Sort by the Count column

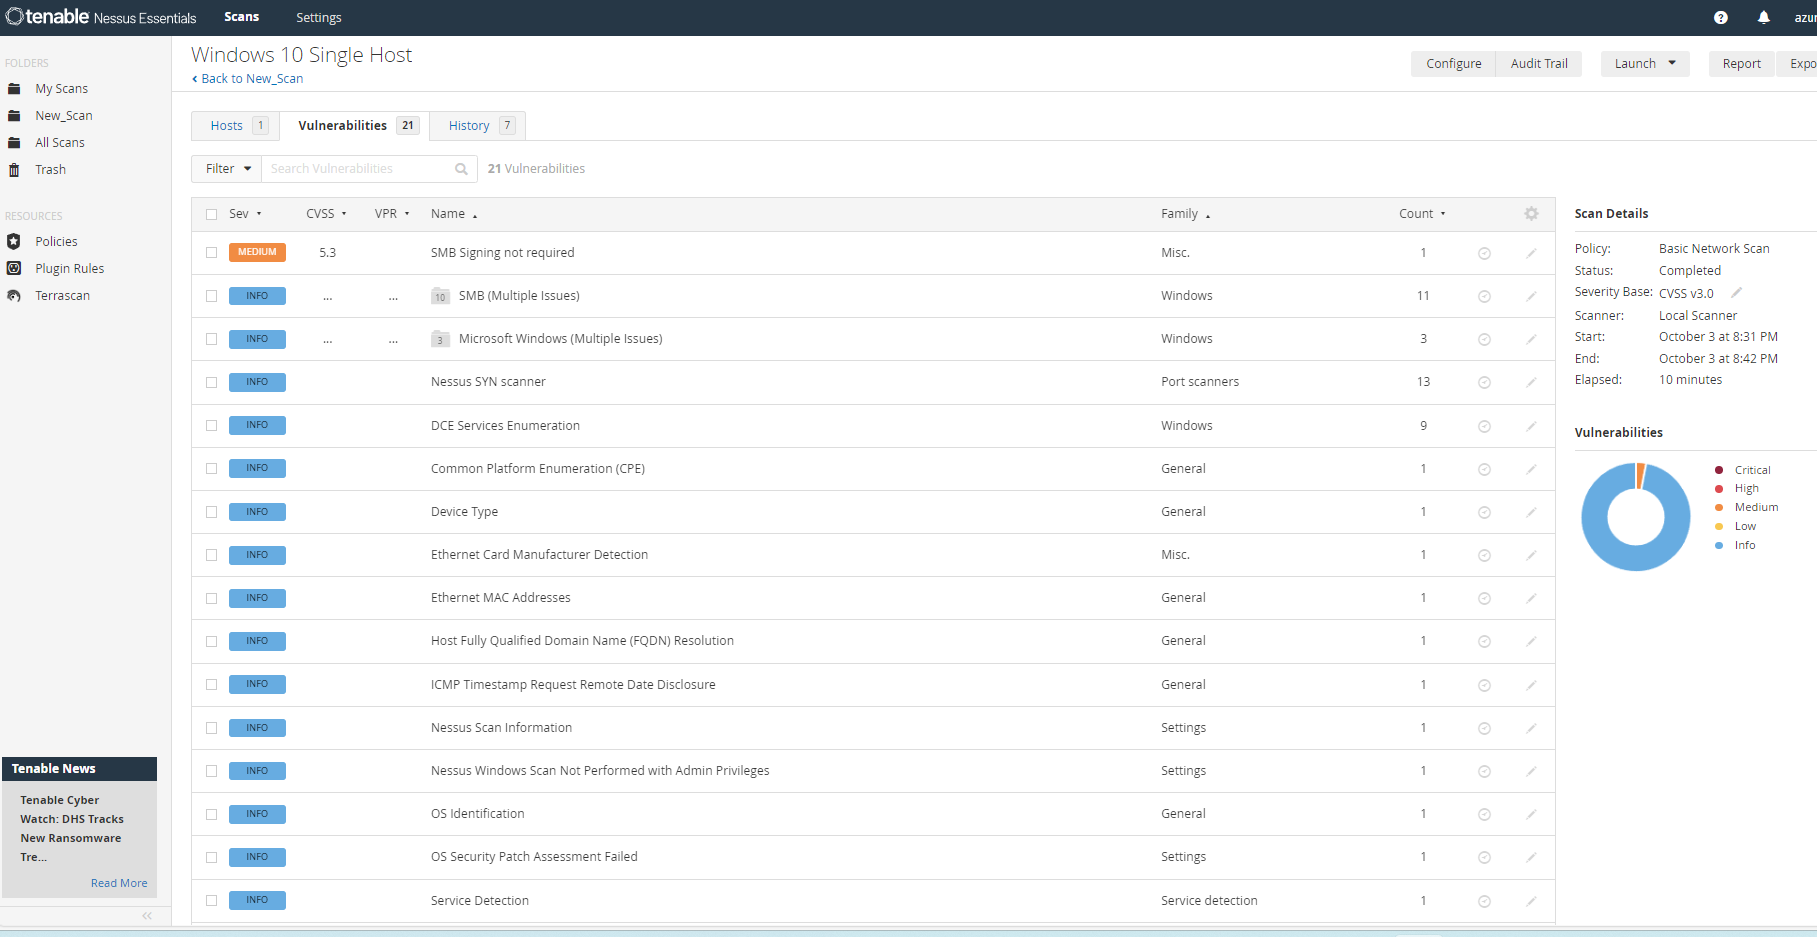(1422, 214)
